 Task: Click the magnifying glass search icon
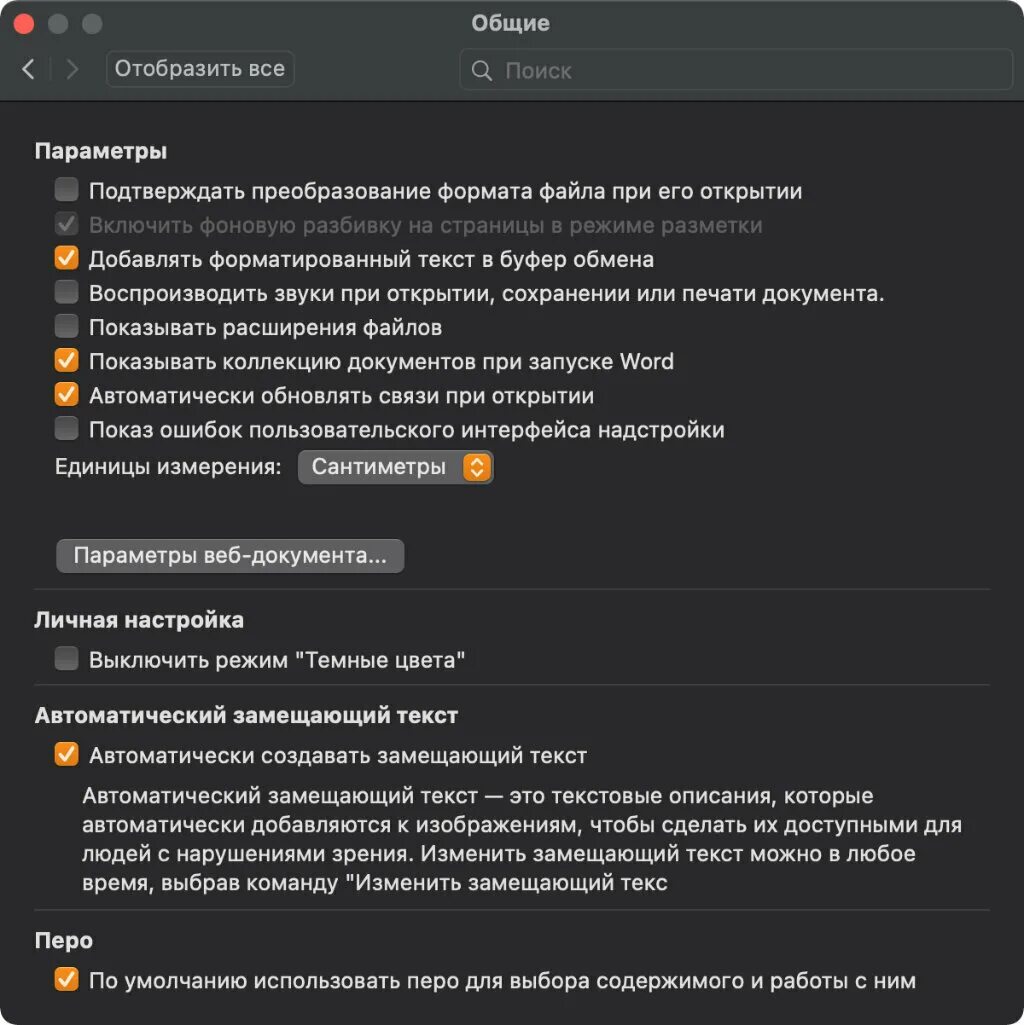[482, 71]
